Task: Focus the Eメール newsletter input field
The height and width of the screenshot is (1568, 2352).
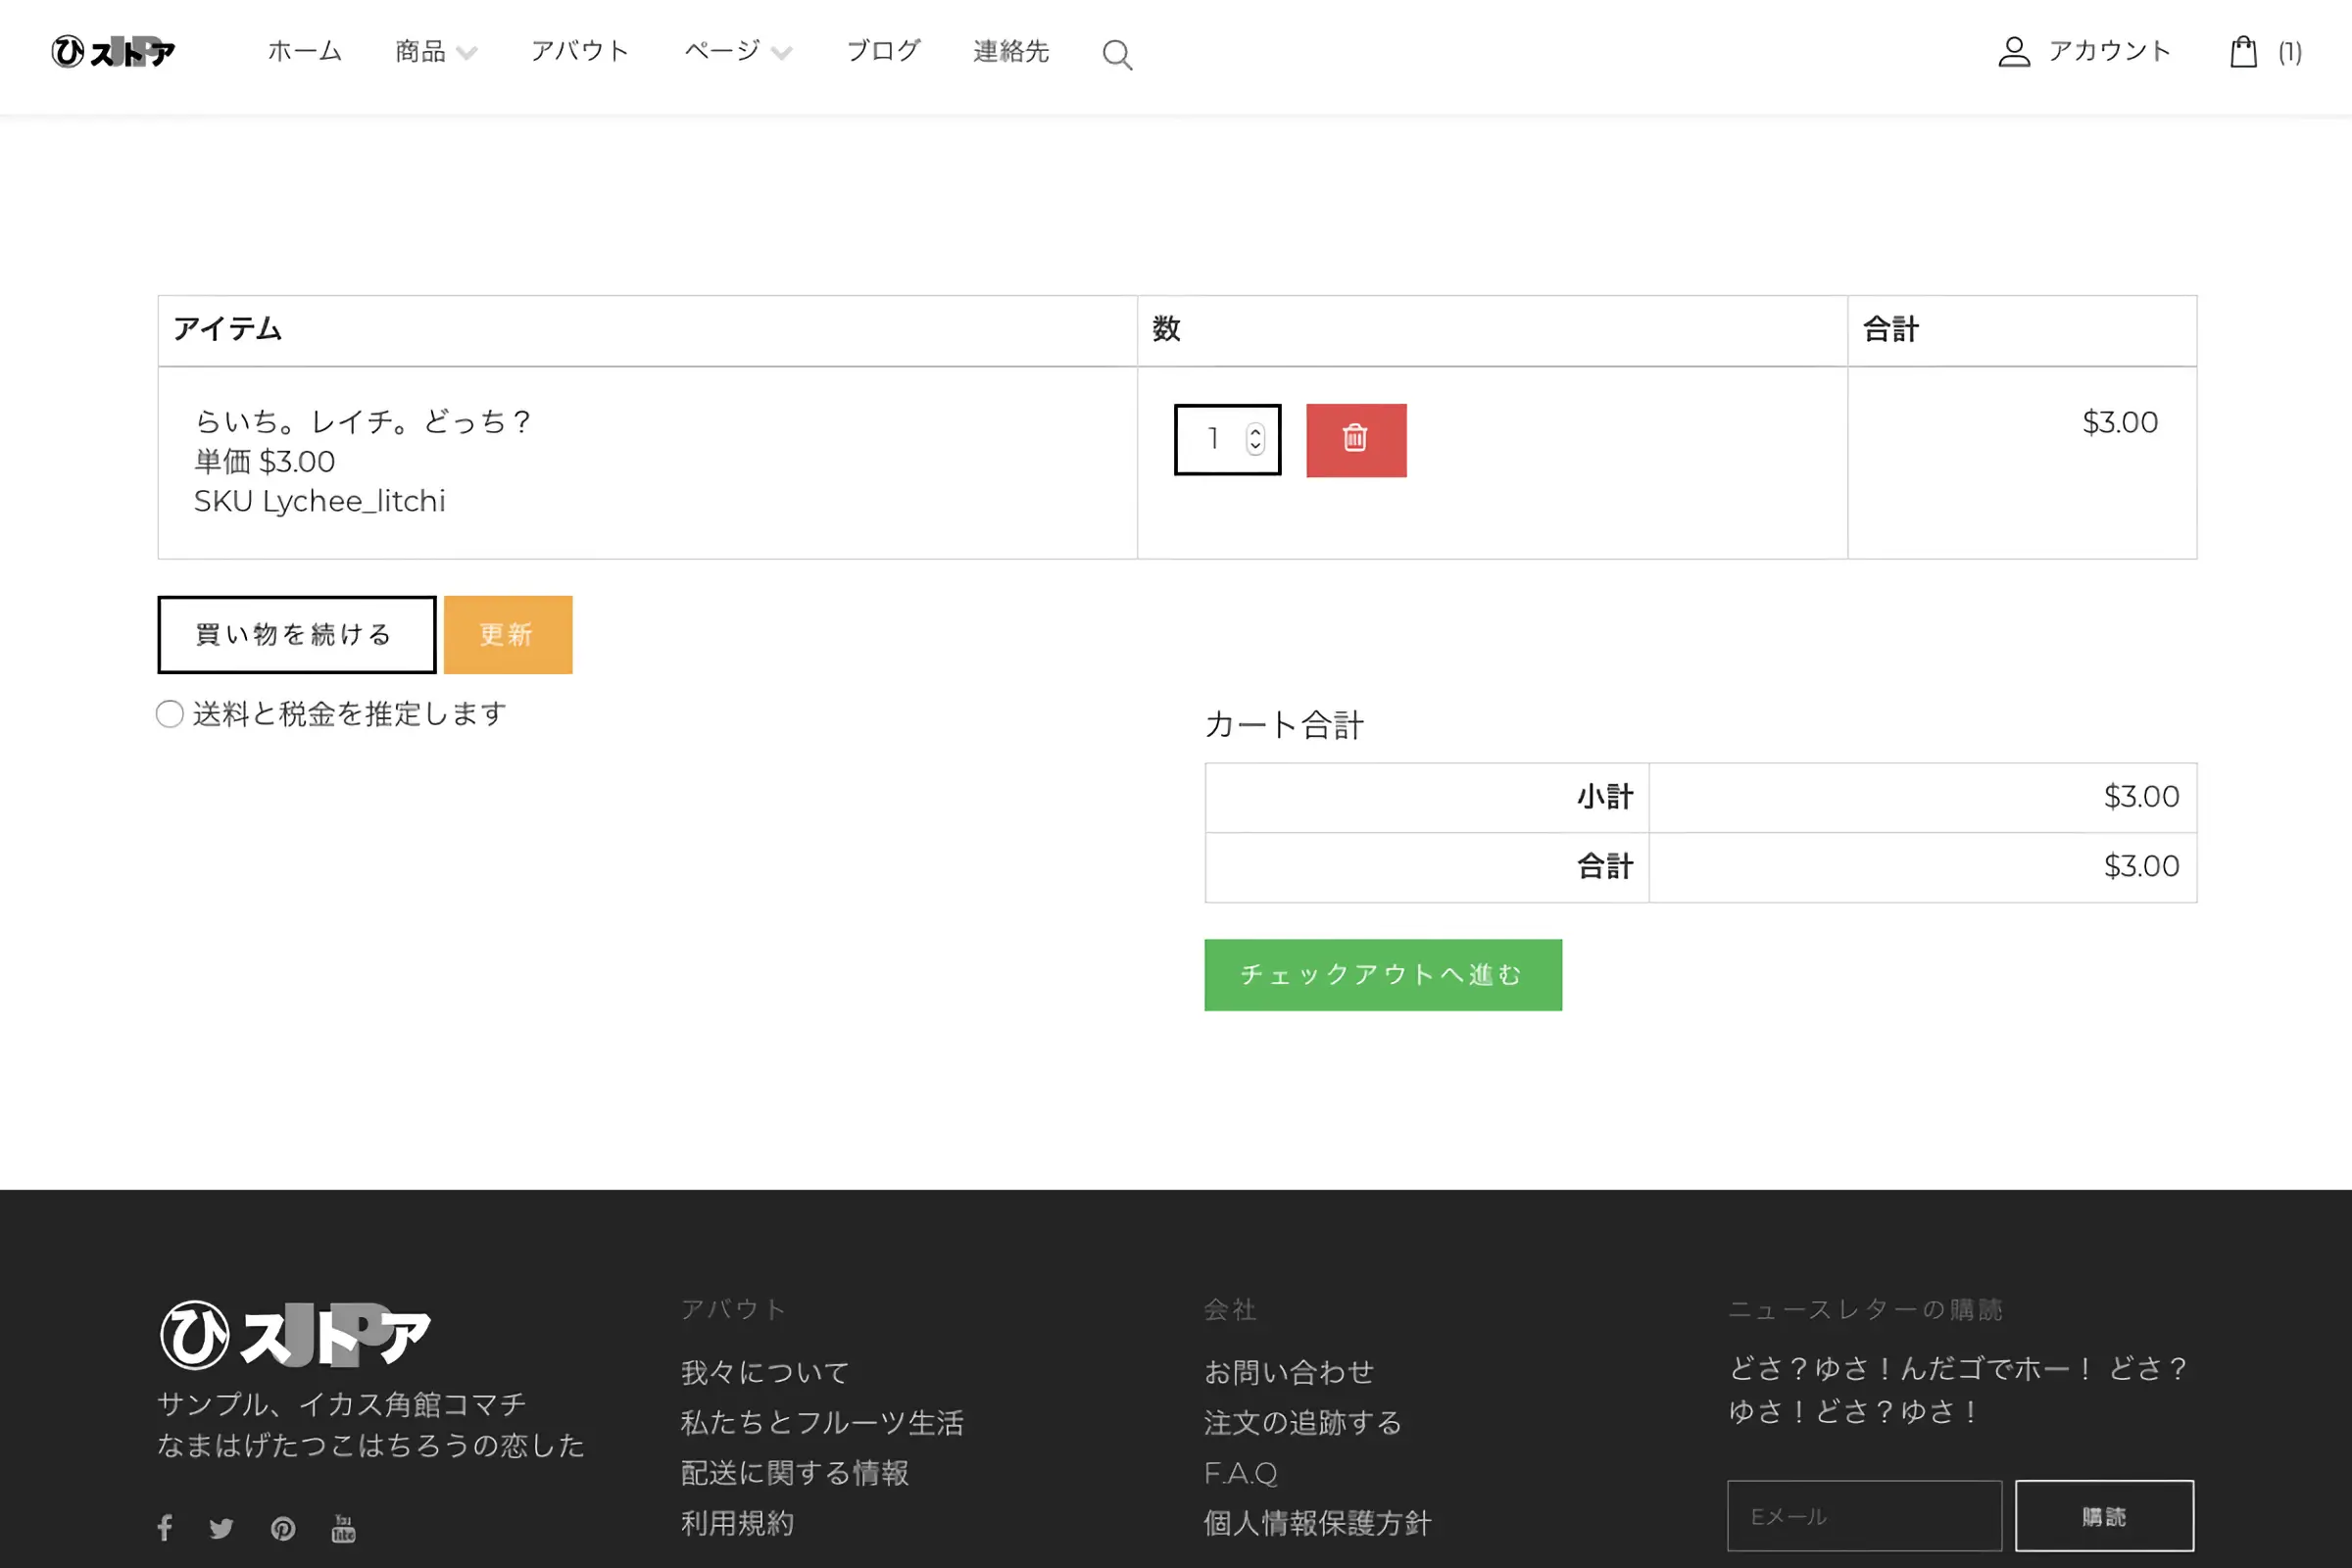Action: point(1863,1516)
